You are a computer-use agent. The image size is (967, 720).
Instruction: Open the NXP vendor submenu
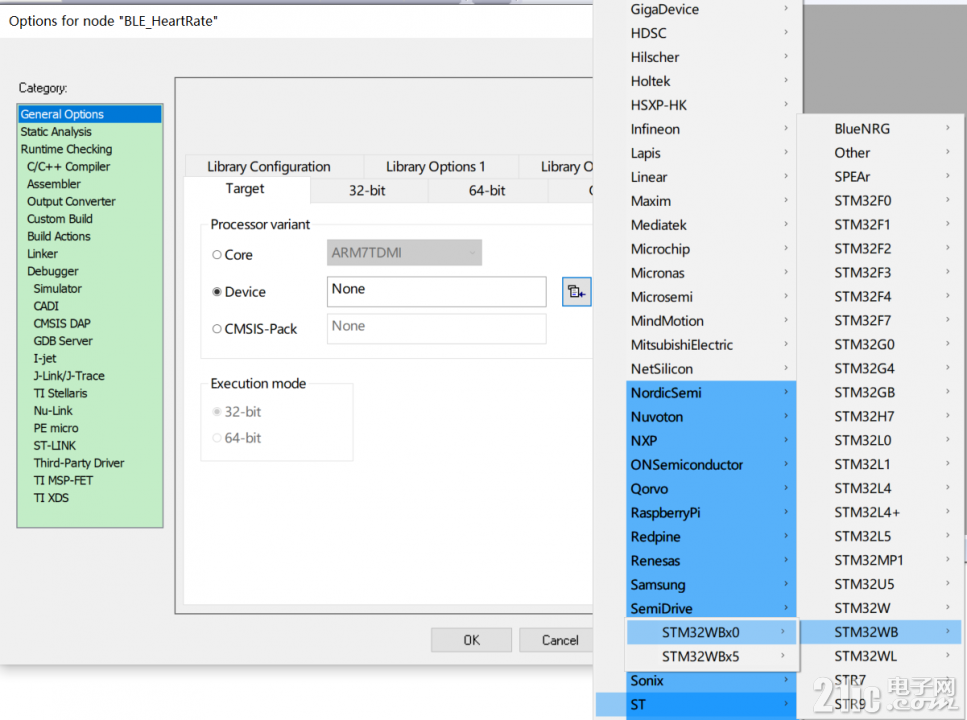click(711, 441)
